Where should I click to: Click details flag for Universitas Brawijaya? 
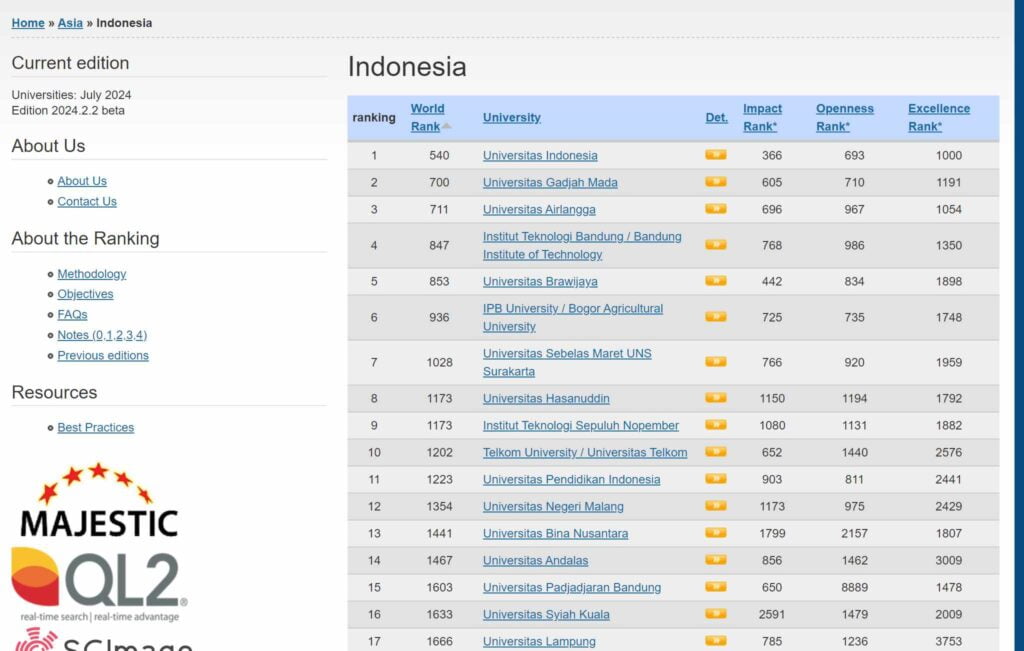715,282
